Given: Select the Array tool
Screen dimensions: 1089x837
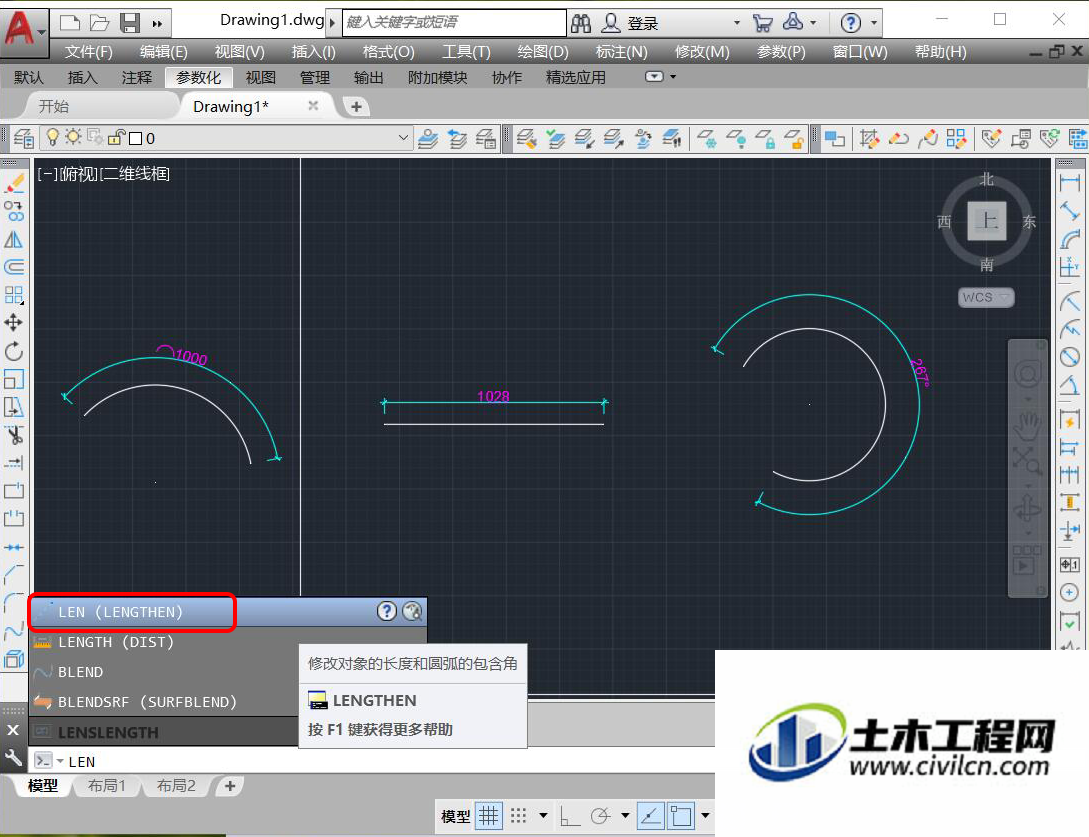Looking at the screenshot, I should tap(14, 295).
